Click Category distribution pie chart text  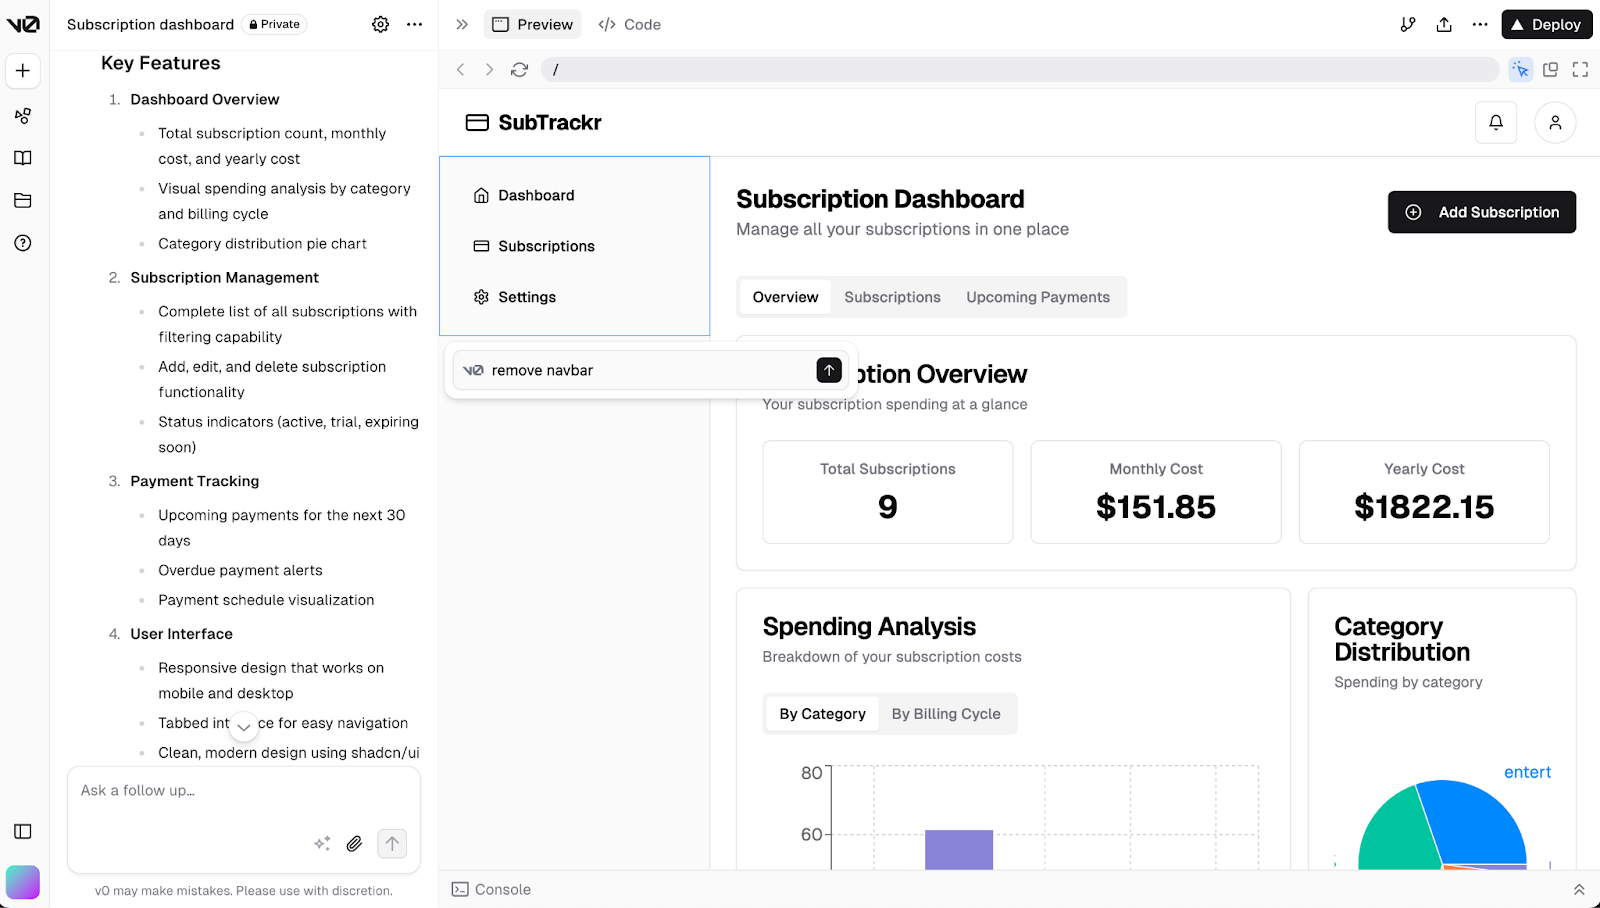coord(262,243)
